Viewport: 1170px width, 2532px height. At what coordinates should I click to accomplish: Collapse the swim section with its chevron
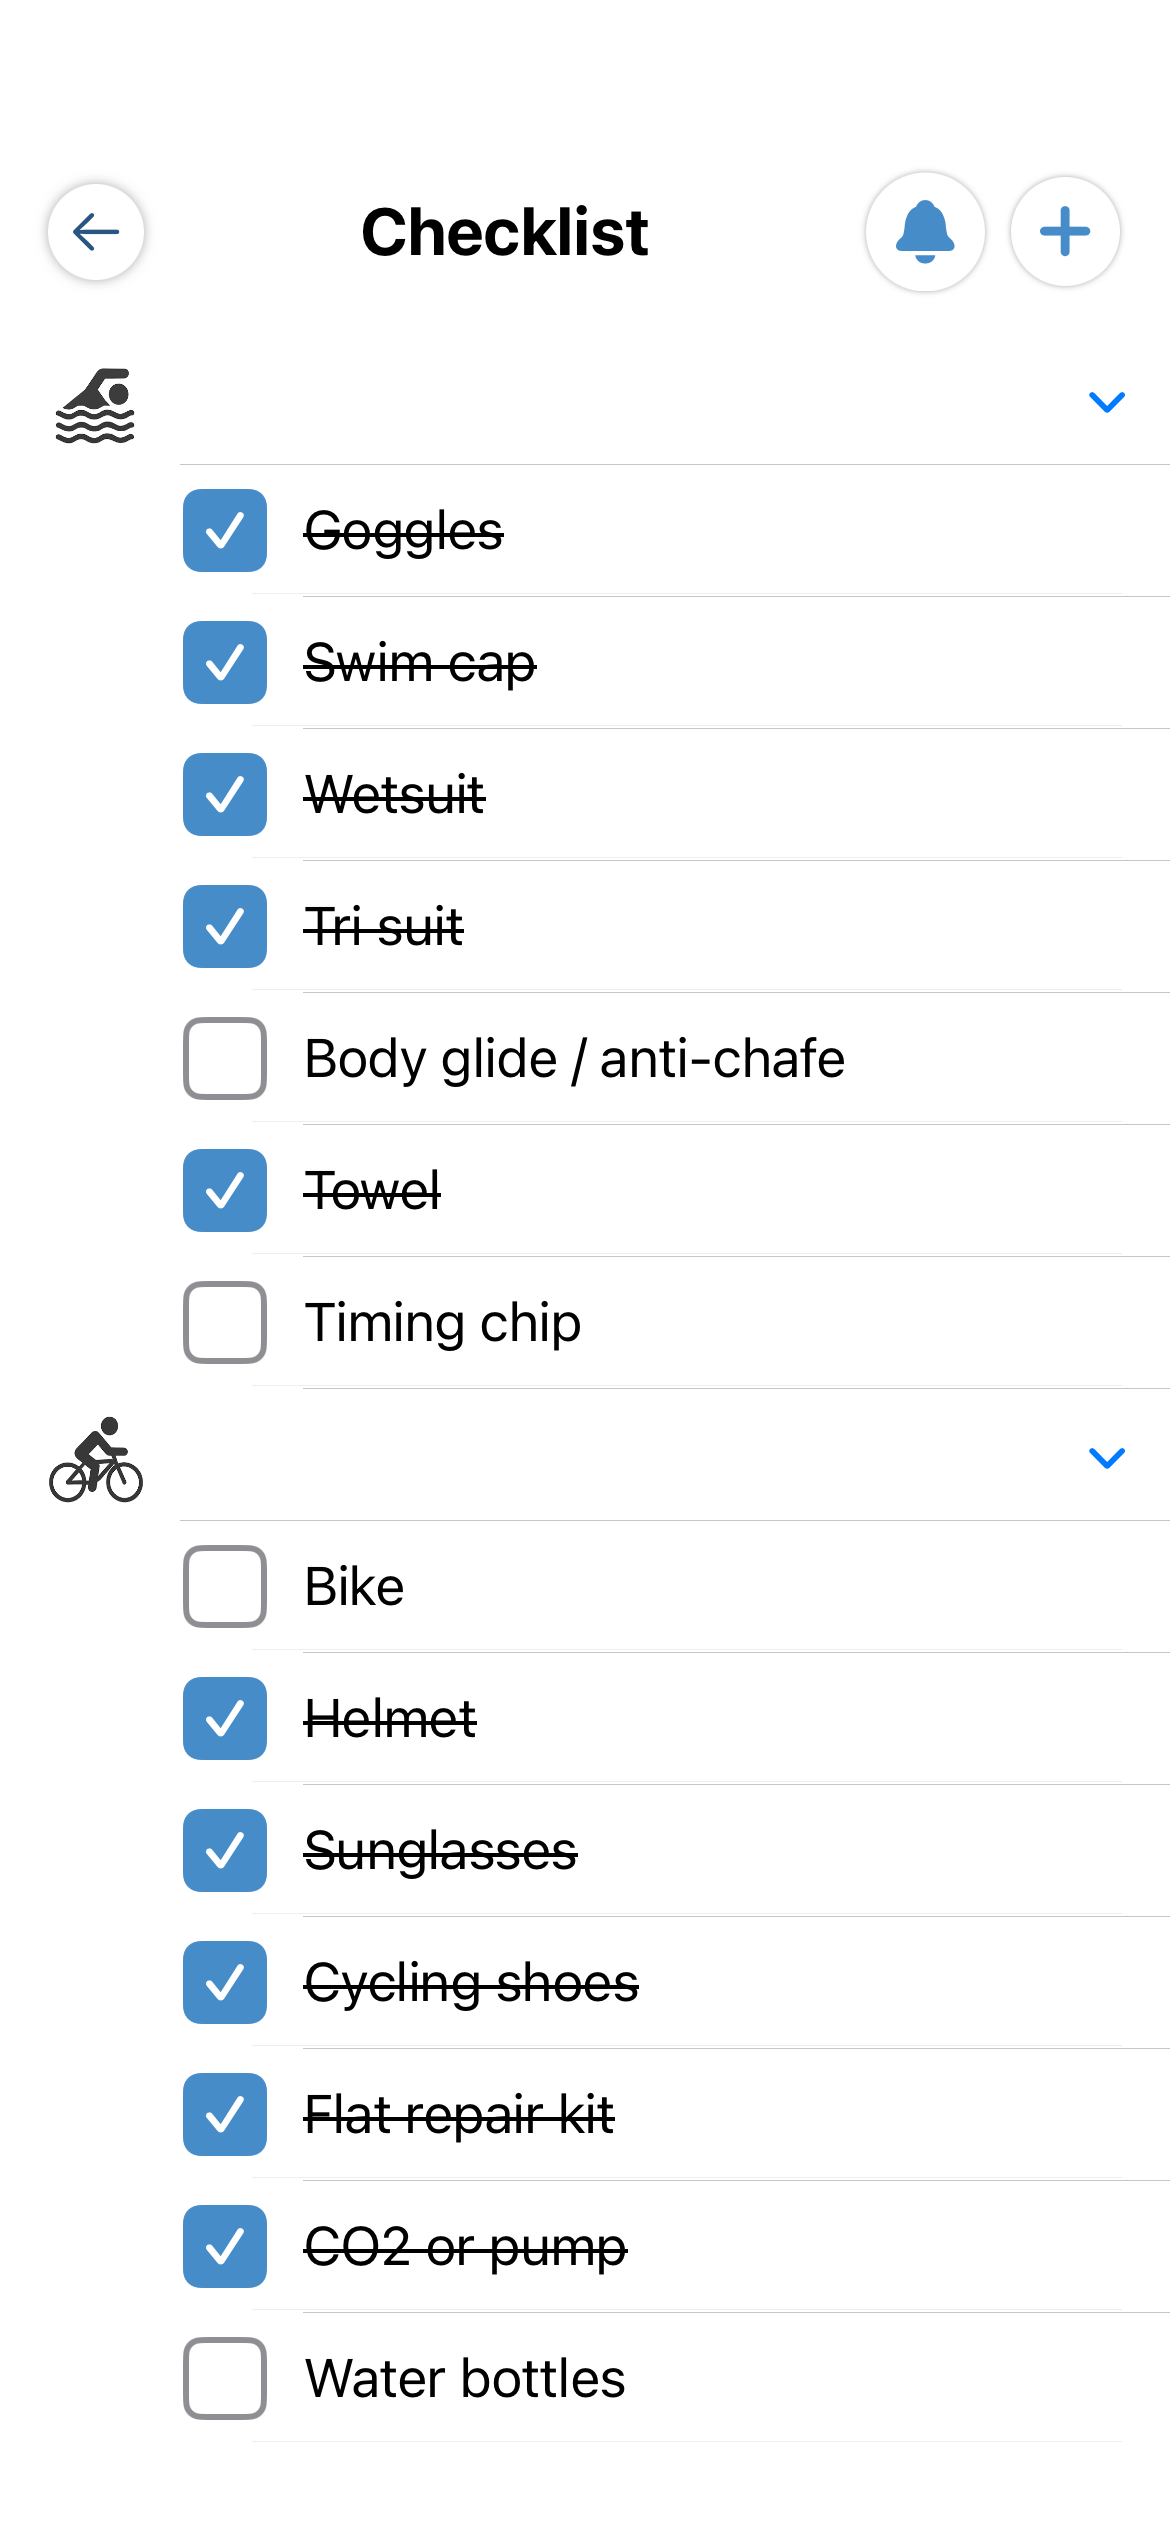[1106, 402]
